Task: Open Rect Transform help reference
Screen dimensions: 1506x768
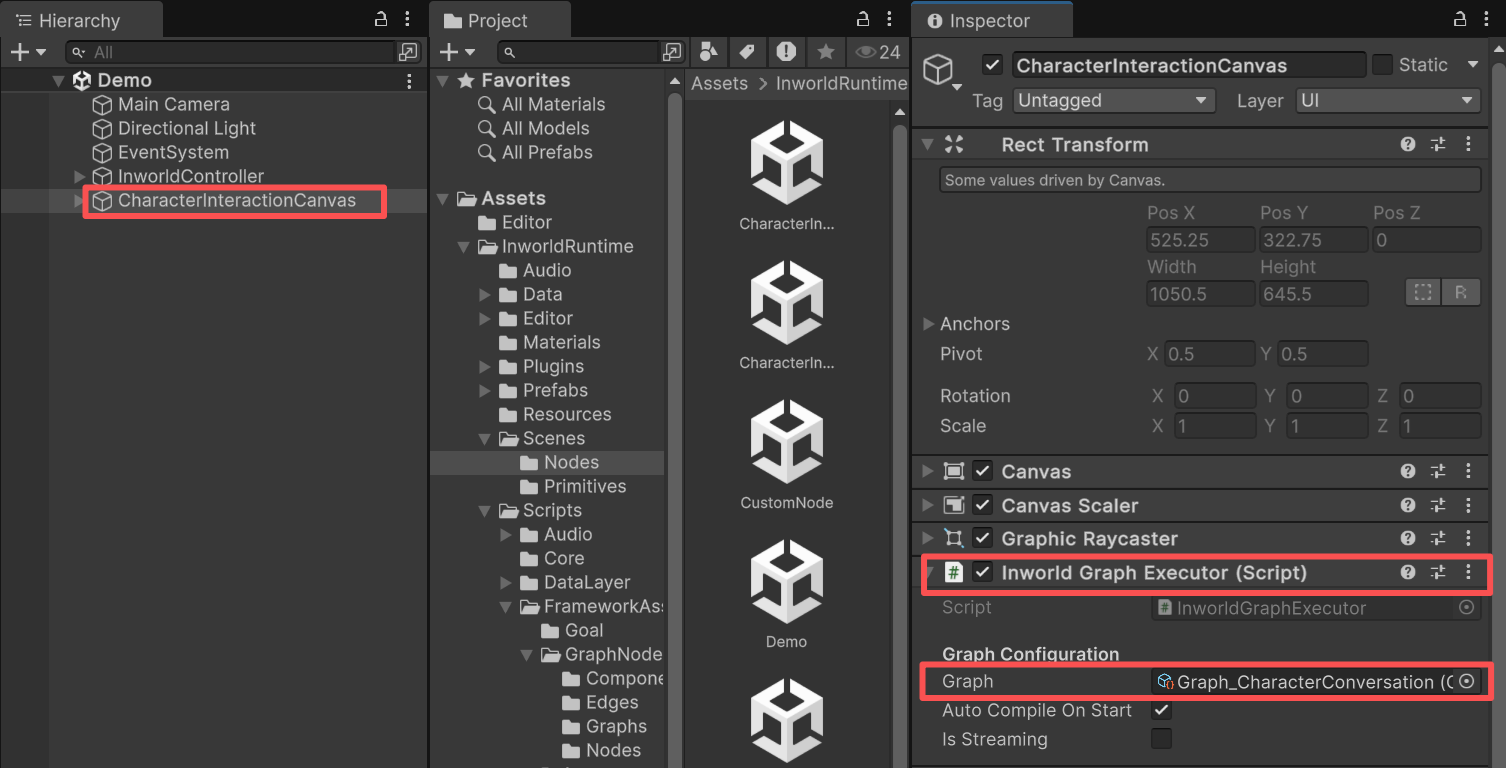Action: 1408,145
